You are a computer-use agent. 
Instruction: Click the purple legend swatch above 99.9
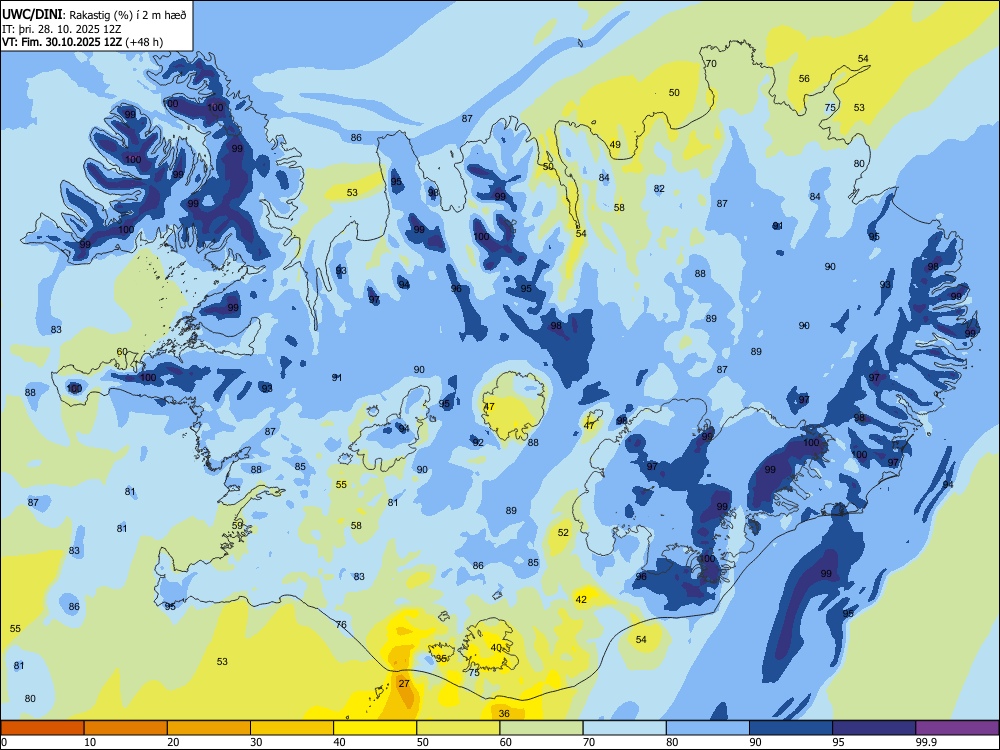[957, 728]
